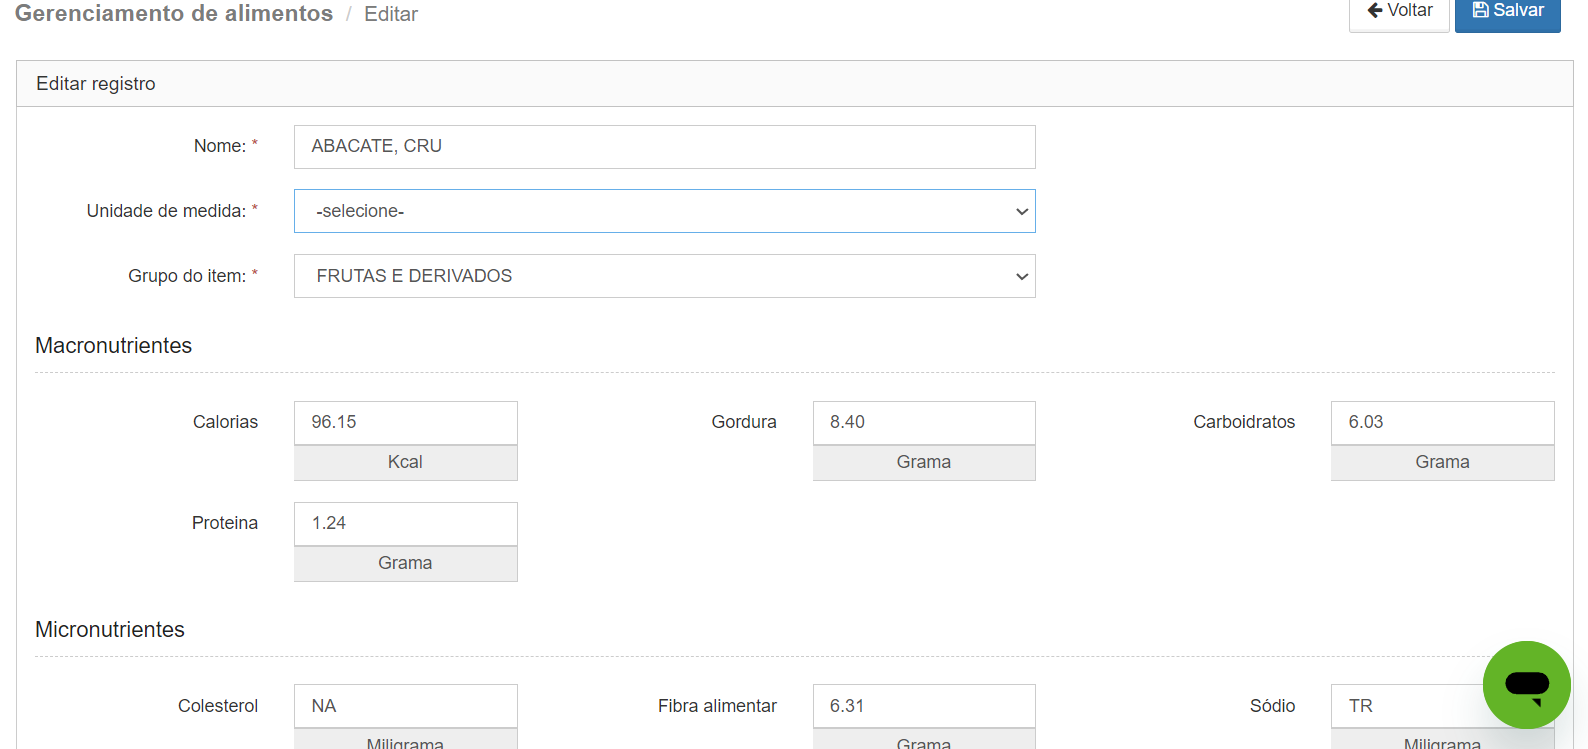1588x749 pixels.
Task: Click the Kcal unit label under Calorias
Action: 405,463
